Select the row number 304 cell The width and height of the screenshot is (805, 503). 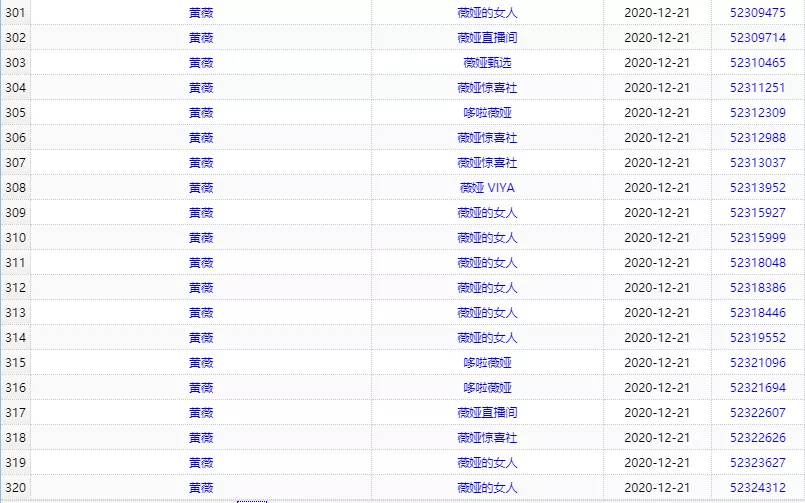15,88
